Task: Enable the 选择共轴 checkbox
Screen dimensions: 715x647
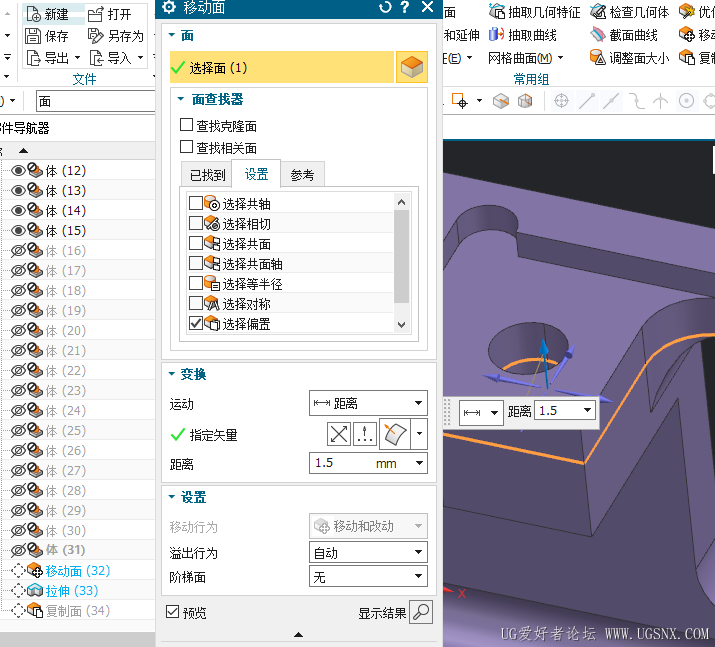Action: (196, 203)
